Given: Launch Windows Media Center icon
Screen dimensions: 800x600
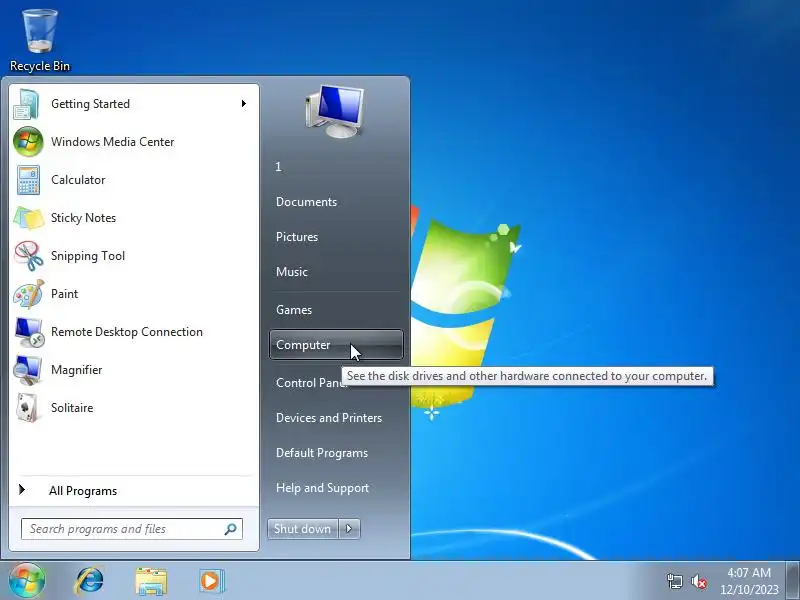Looking at the screenshot, I should [28, 142].
